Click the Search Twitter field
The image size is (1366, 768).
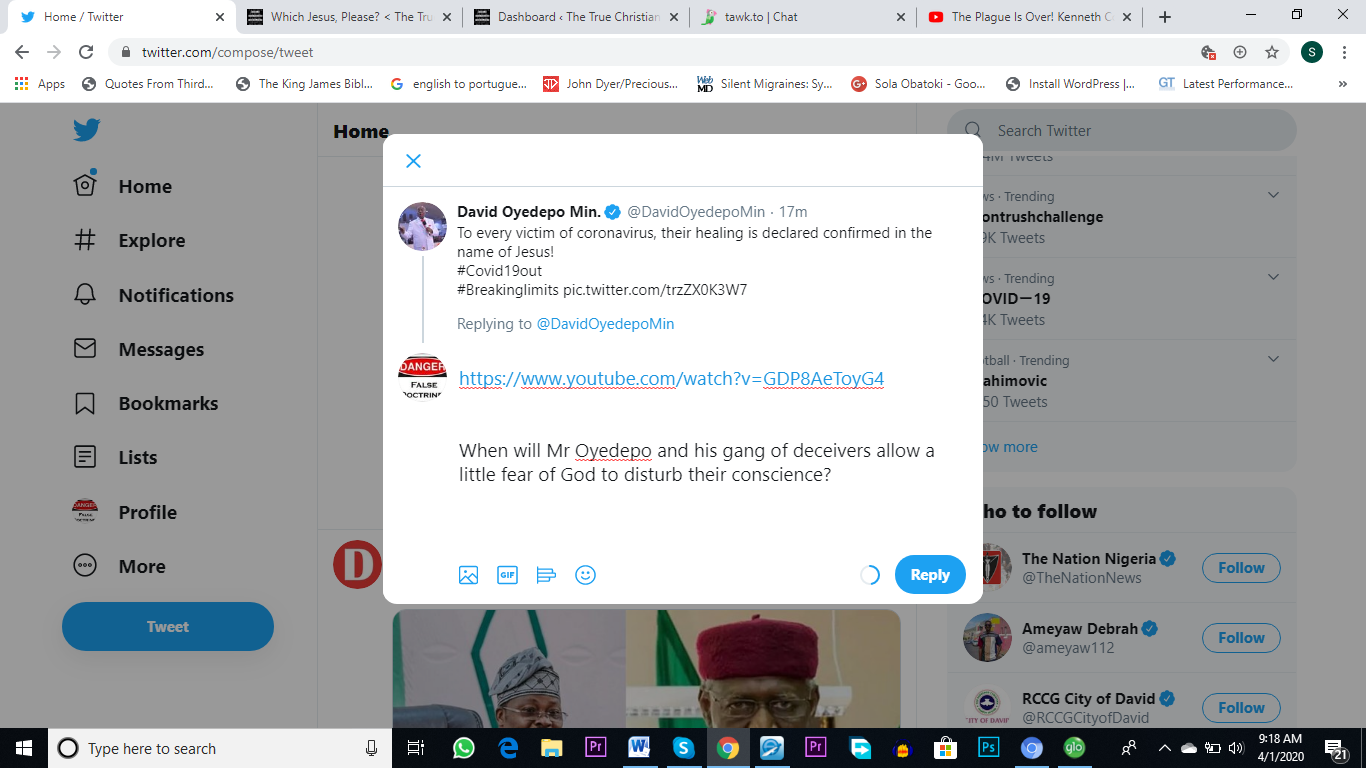pos(1130,131)
